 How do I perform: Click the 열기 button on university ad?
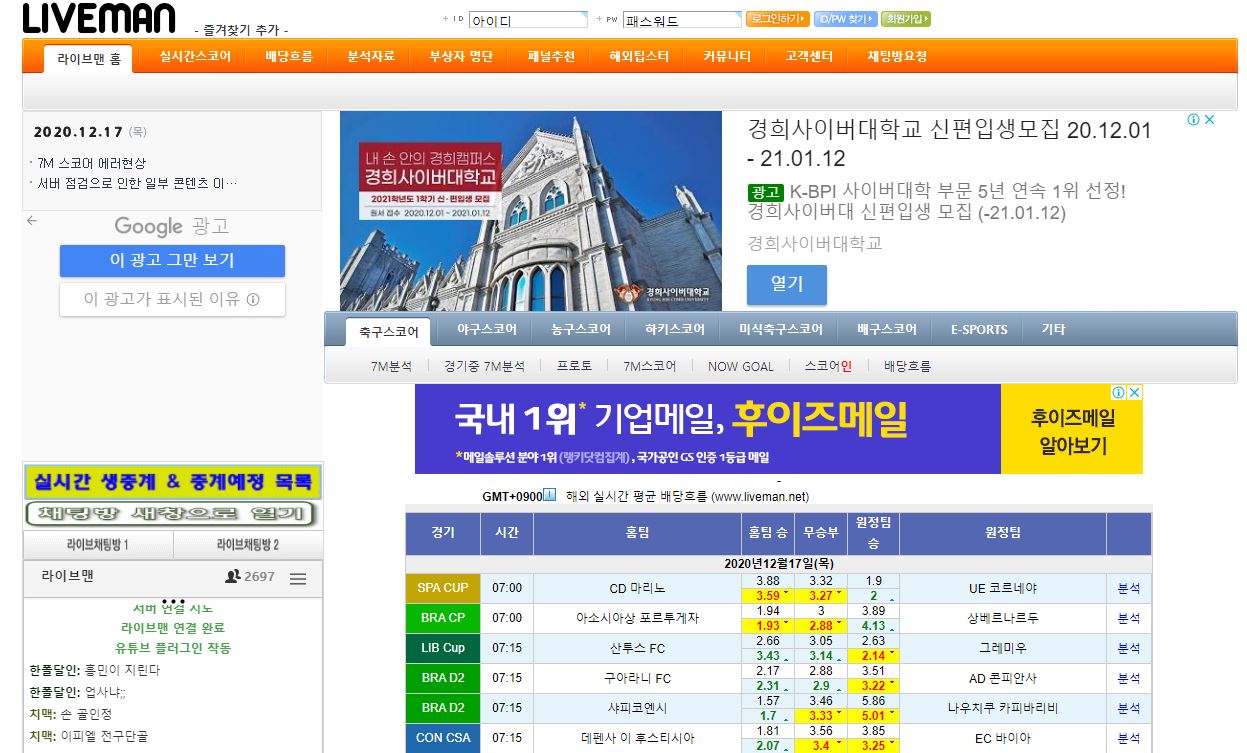pyautogui.click(x=787, y=284)
